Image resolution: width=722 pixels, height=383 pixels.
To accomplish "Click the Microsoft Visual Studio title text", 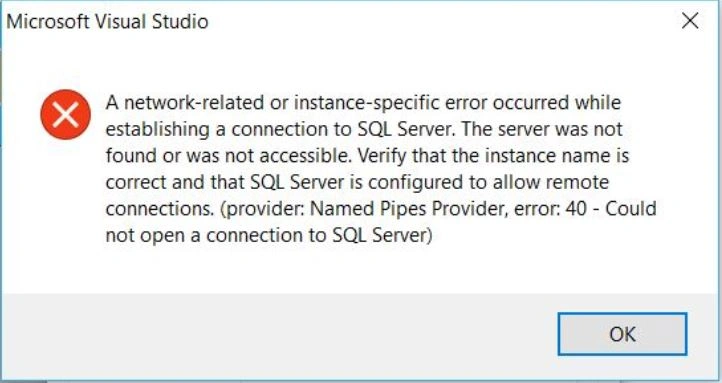I will [x=107, y=22].
